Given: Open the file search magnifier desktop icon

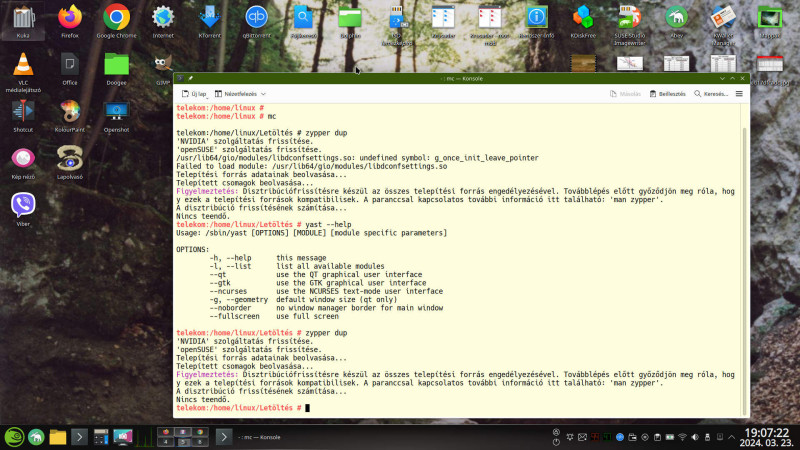Looking at the screenshot, I should click(x=303, y=21).
